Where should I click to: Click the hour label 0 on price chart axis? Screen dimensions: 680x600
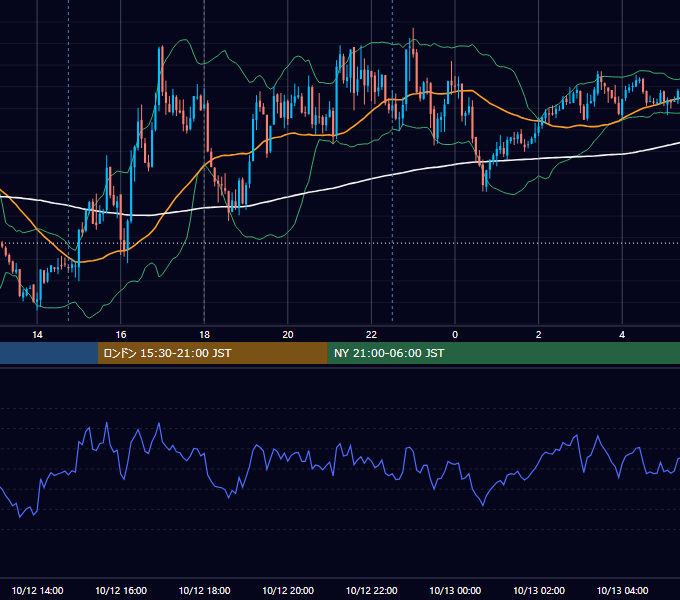tap(455, 335)
